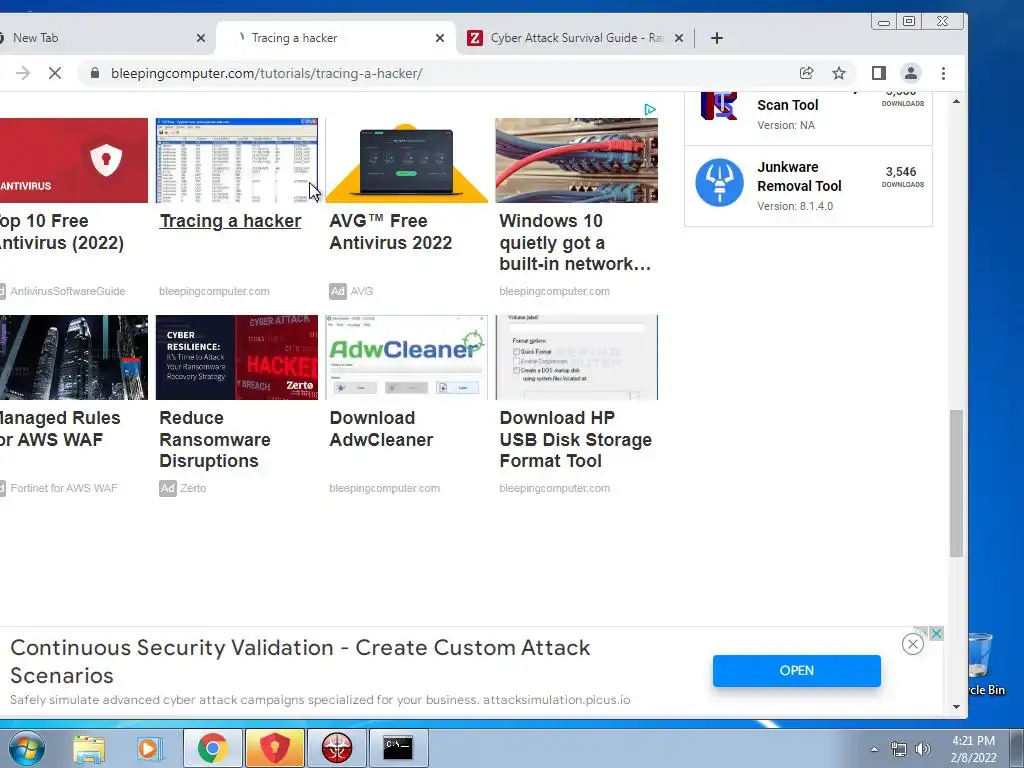The height and width of the screenshot is (768, 1024).
Task: Show hidden system tray icons arrow
Action: 874,749
